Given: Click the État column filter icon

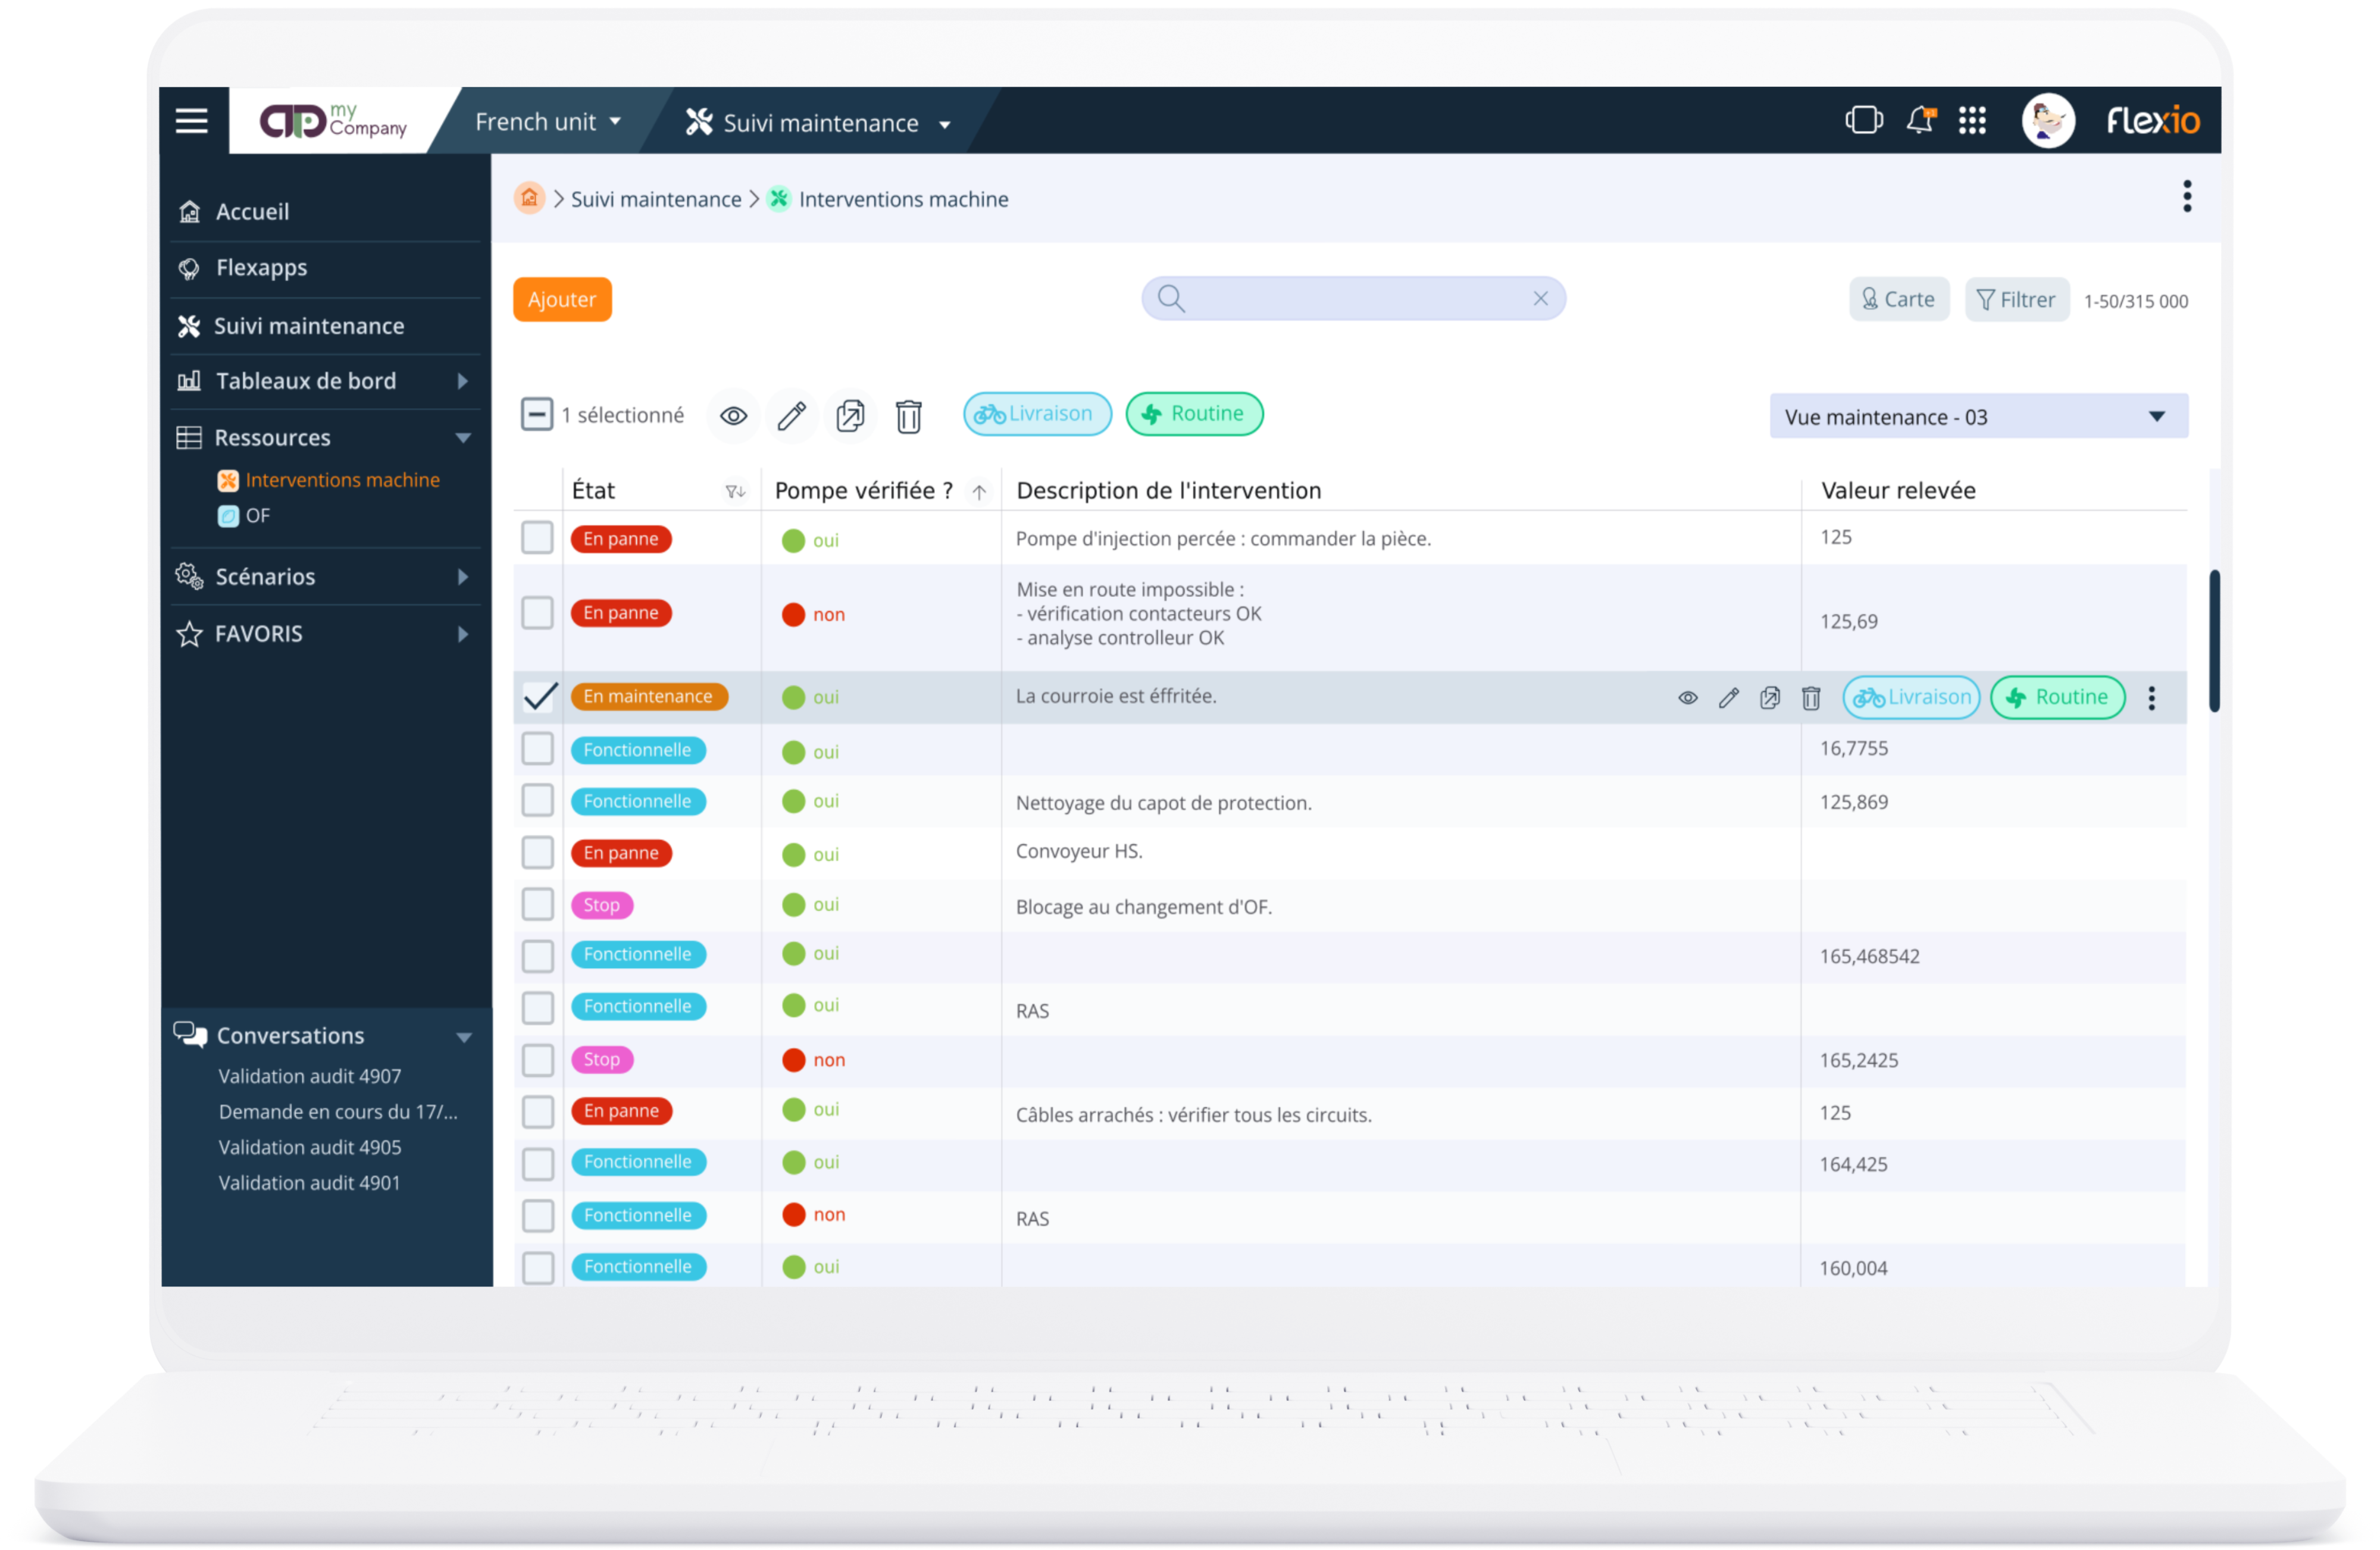Looking at the screenshot, I should click(x=735, y=491).
